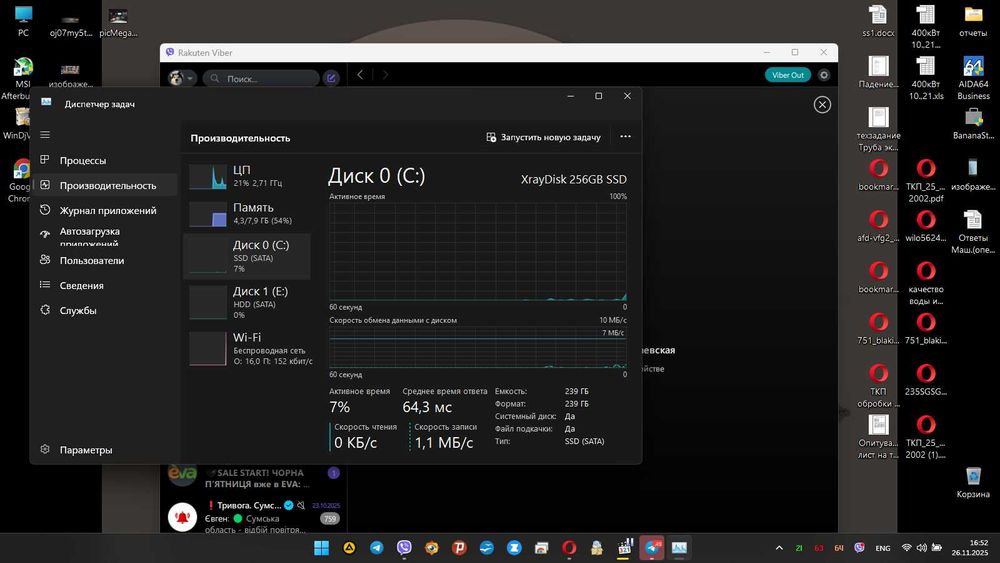Open AIDA64 Business desktop shortcut
Viewport: 1000px width, 563px height.
click(x=973, y=78)
